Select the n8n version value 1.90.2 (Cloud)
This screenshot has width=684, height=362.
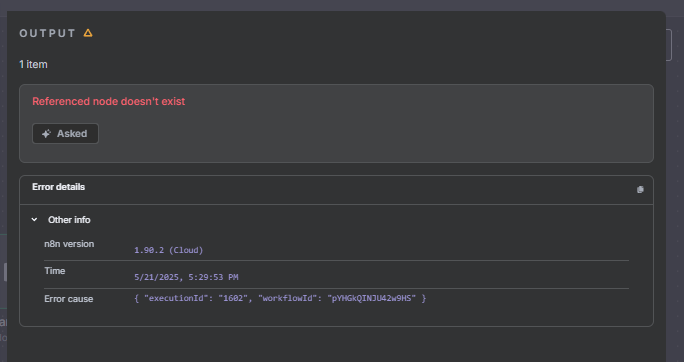pos(168,250)
